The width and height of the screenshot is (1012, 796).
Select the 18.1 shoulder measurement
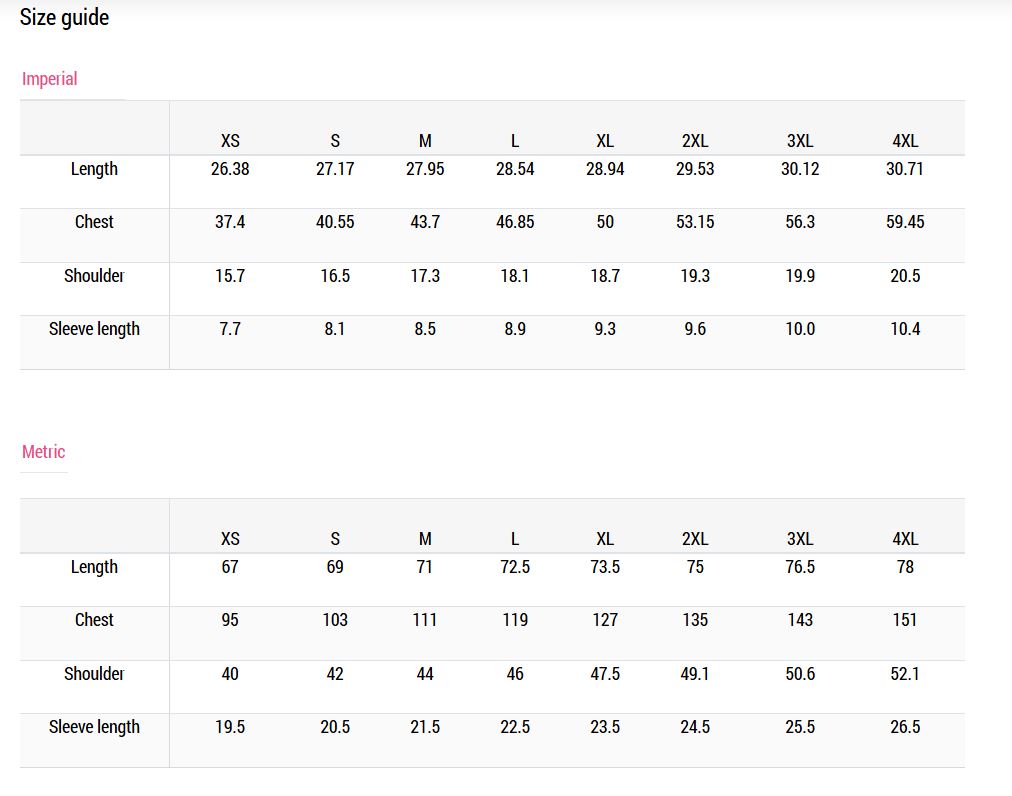pyautogui.click(x=515, y=276)
